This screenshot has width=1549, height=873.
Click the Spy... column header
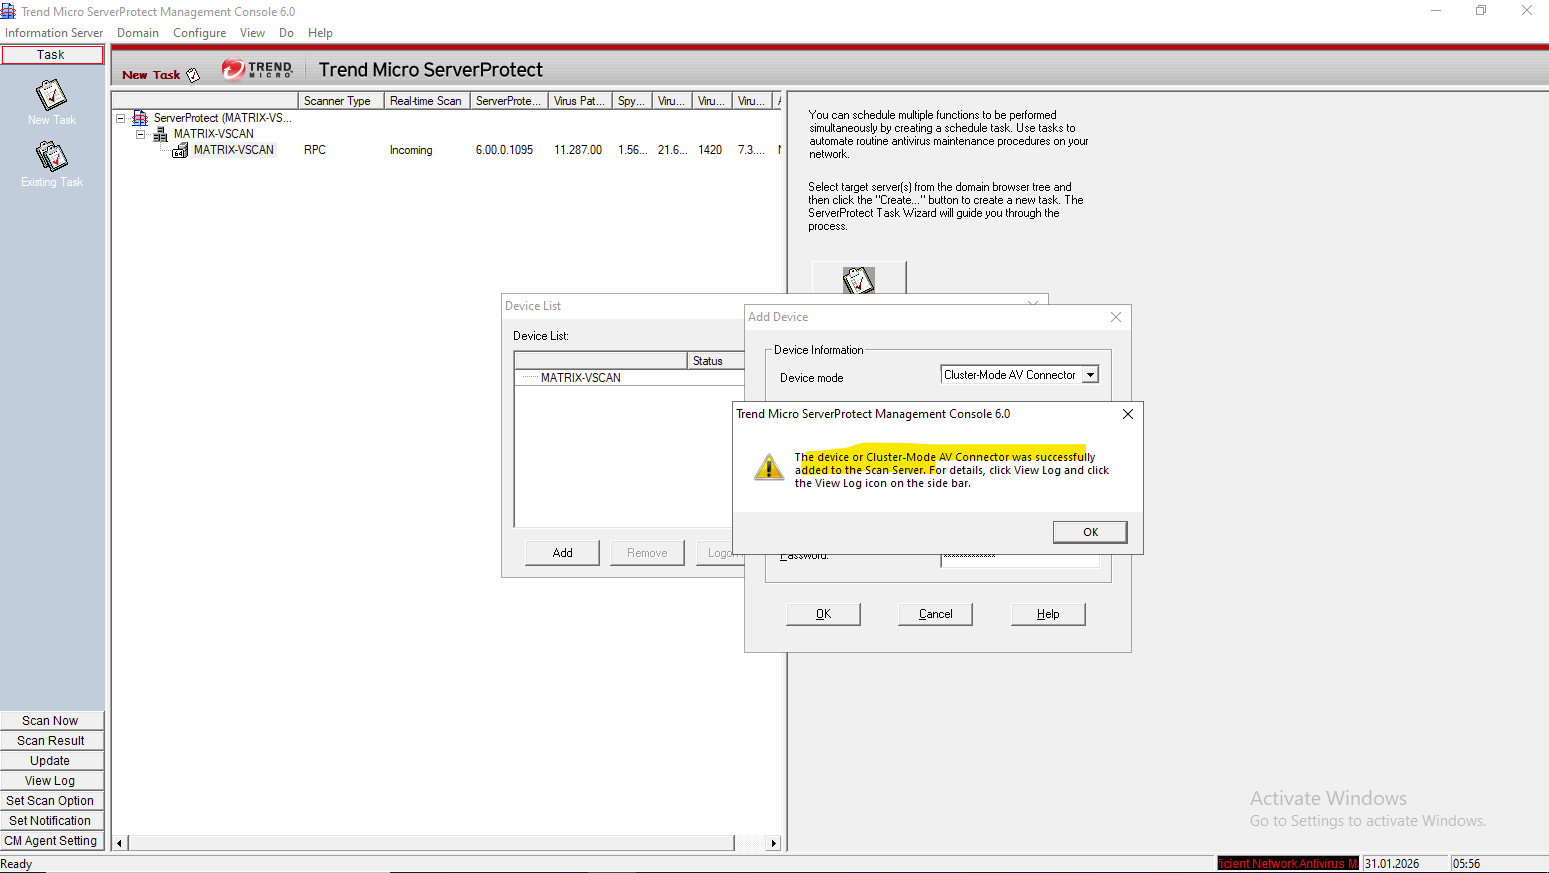pyautogui.click(x=632, y=101)
